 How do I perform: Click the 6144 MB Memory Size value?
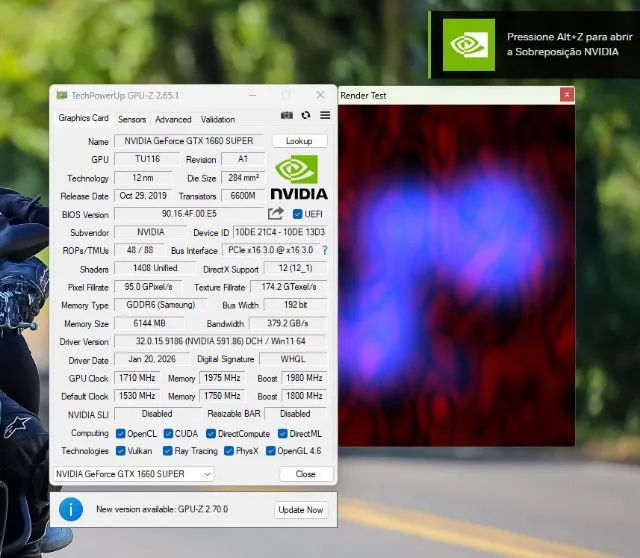(x=149, y=323)
